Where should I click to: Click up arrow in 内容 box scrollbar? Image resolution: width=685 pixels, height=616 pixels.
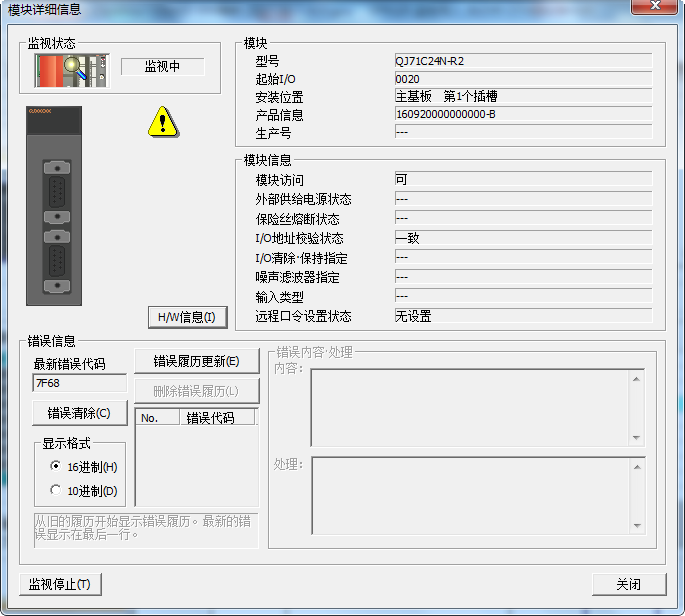pyautogui.click(x=635, y=379)
